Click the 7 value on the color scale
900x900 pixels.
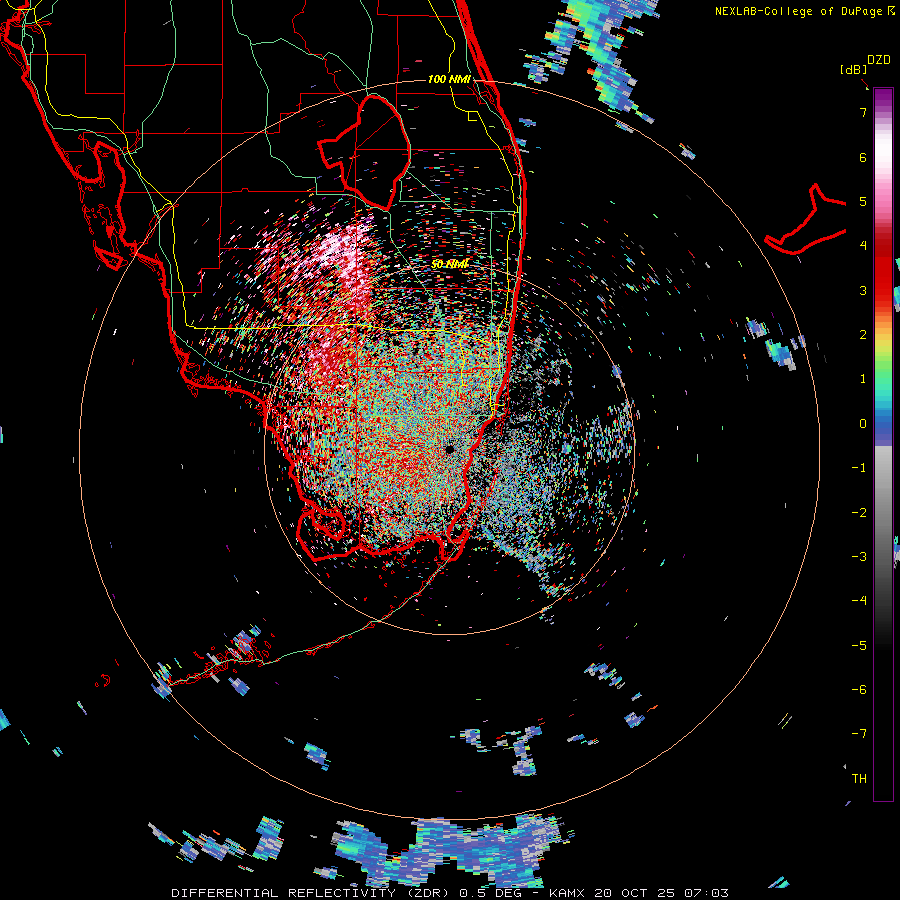863,112
